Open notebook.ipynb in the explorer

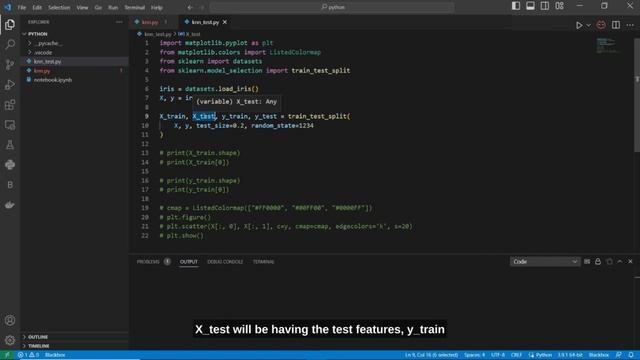pos(53,80)
